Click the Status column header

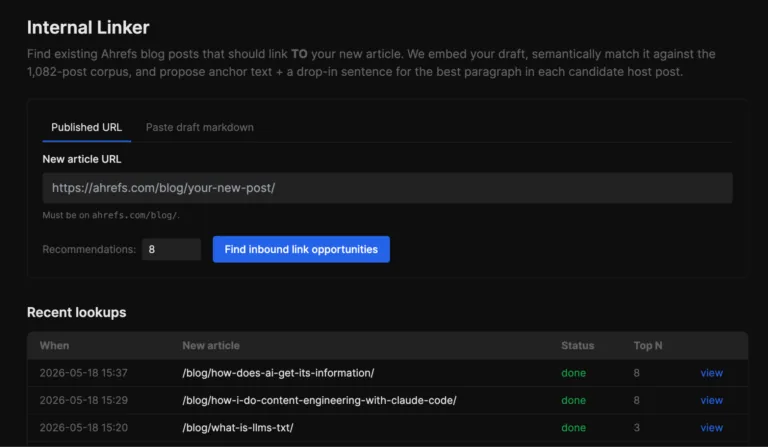click(x=577, y=346)
